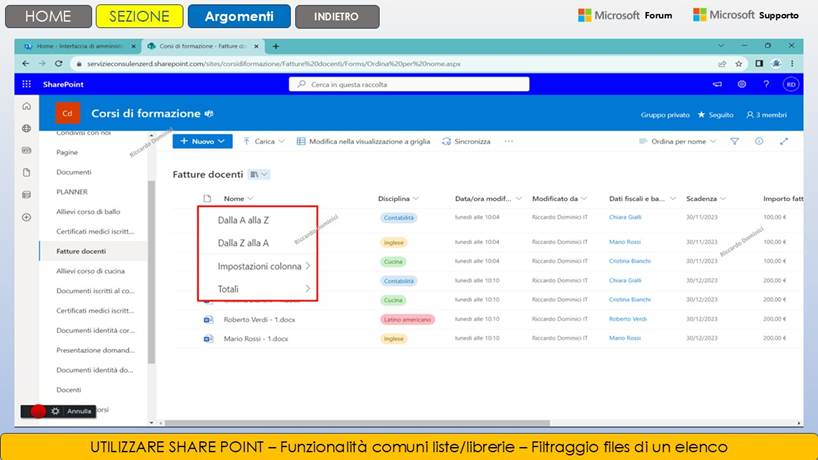The image size is (818, 460).
Task: Click the left navigation vertical scrollbar
Action: pyautogui.click(x=151, y=271)
